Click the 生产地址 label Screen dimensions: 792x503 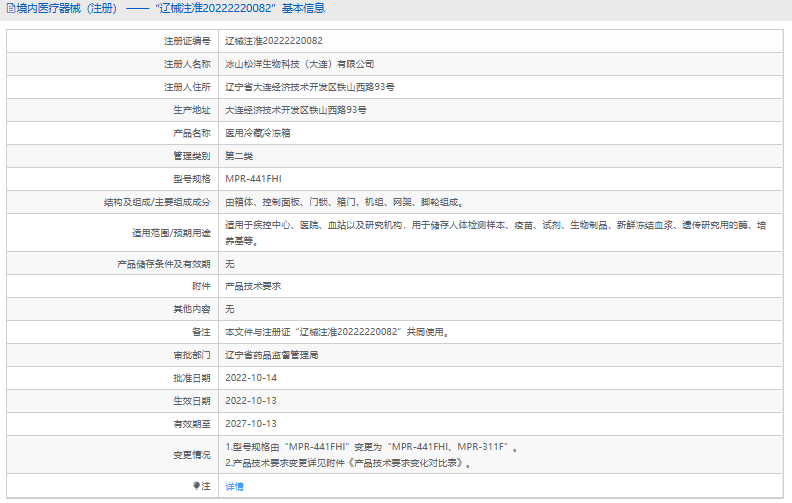click(192, 110)
